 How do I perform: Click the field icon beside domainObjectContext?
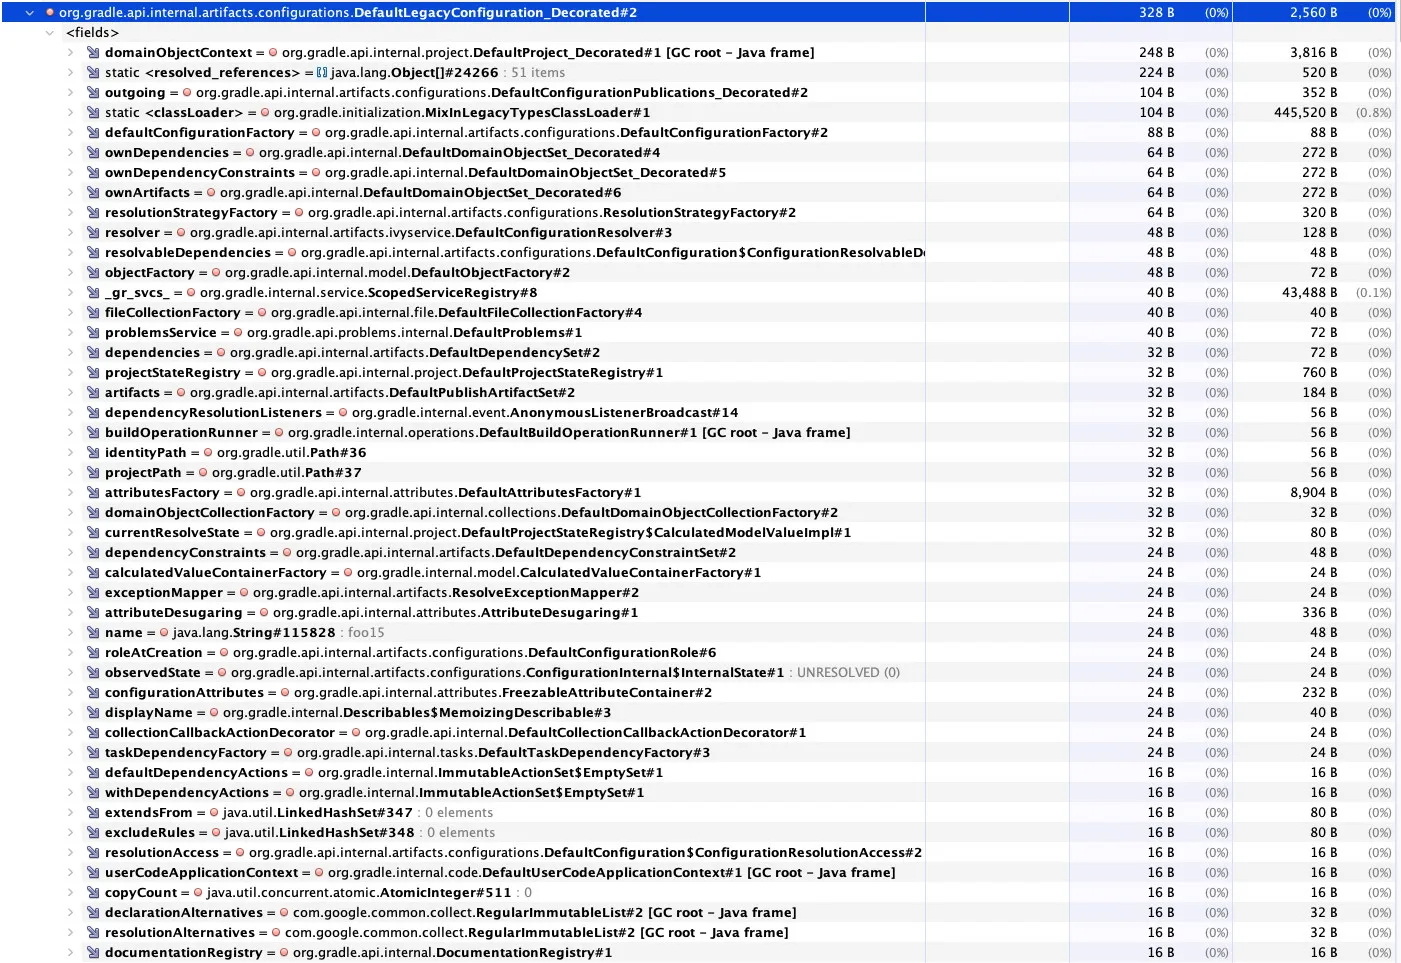click(x=93, y=53)
